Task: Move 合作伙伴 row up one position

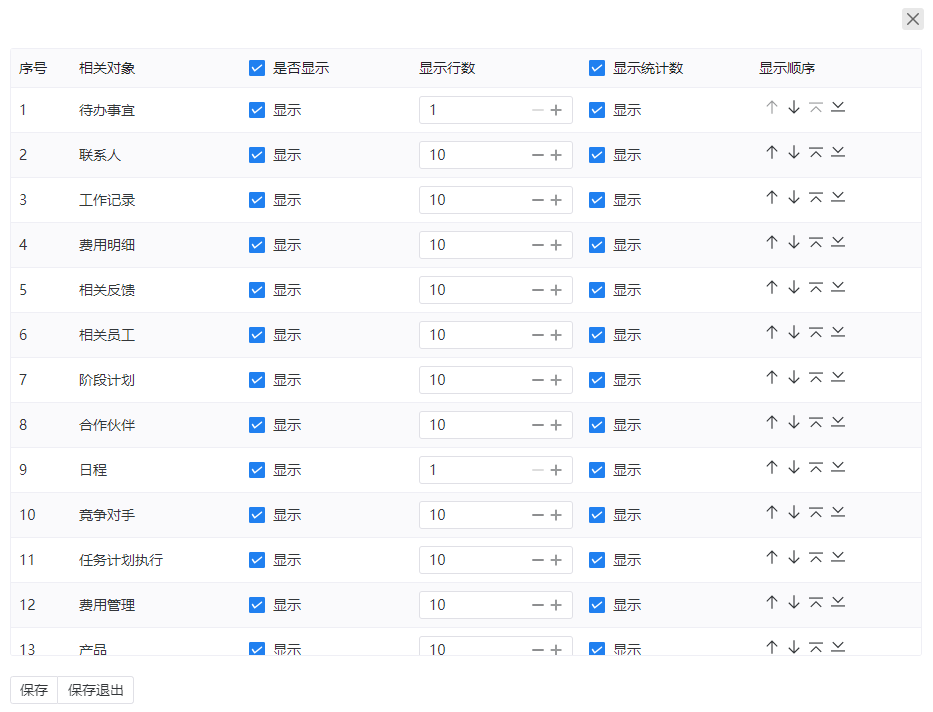Action: (x=772, y=423)
